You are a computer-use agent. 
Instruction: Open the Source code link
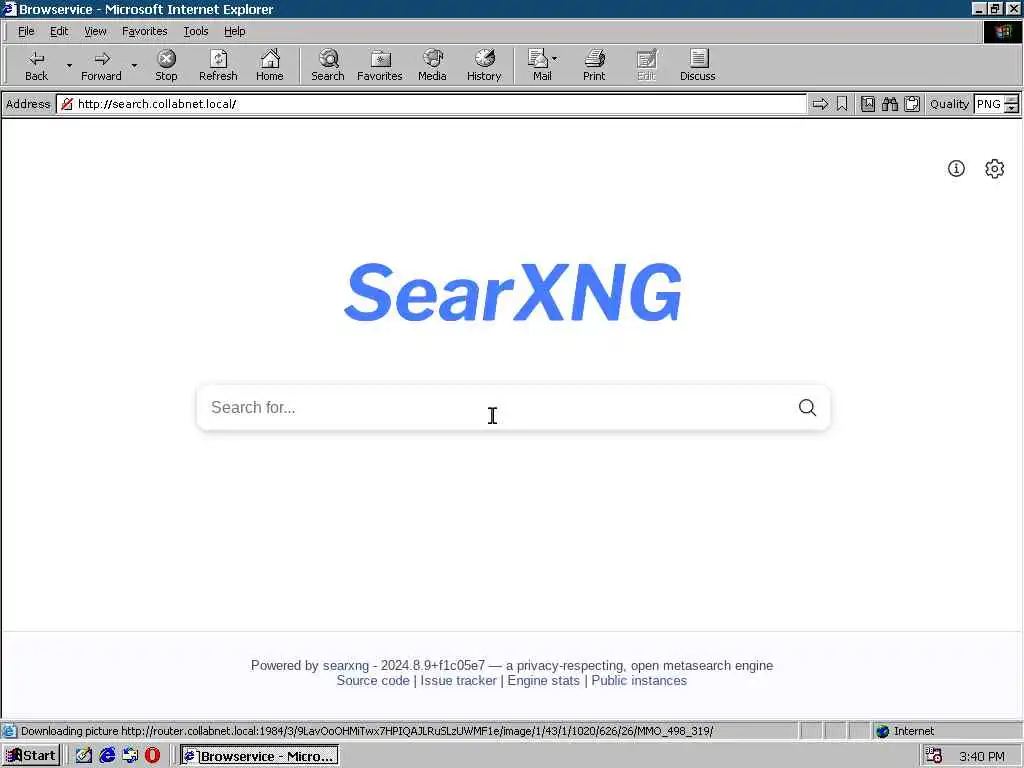[373, 680]
